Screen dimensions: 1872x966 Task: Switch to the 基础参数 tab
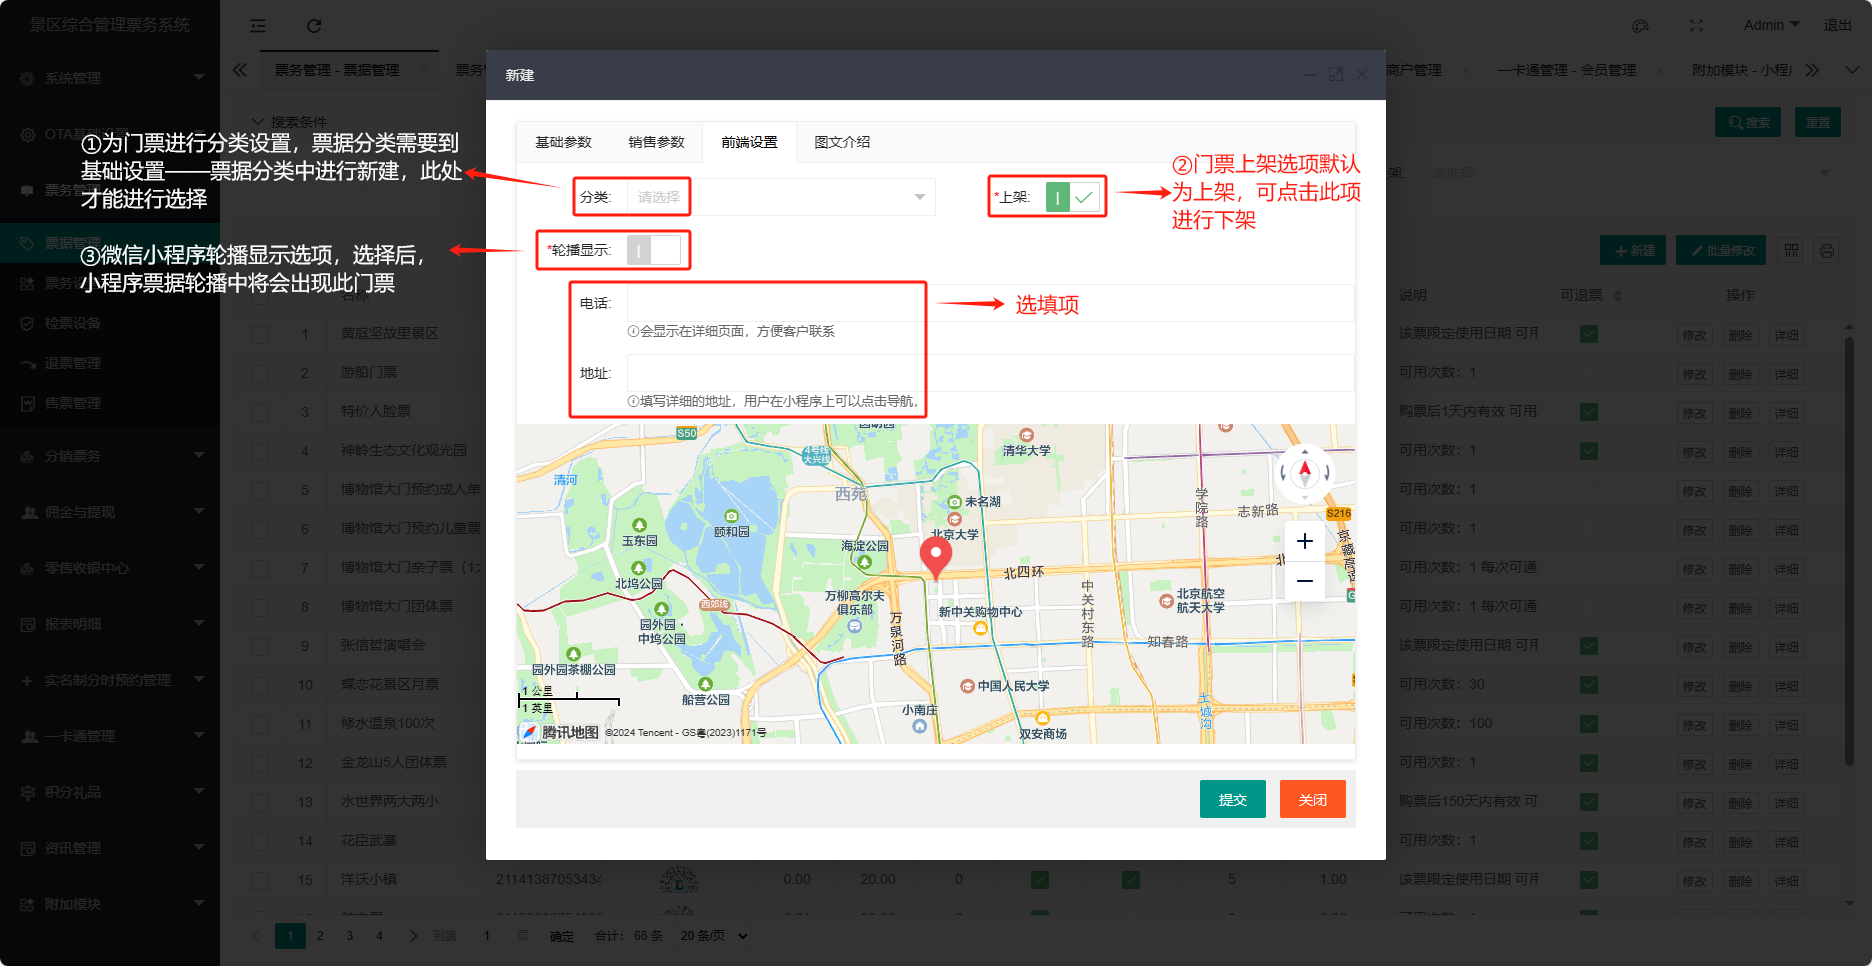pyautogui.click(x=563, y=142)
